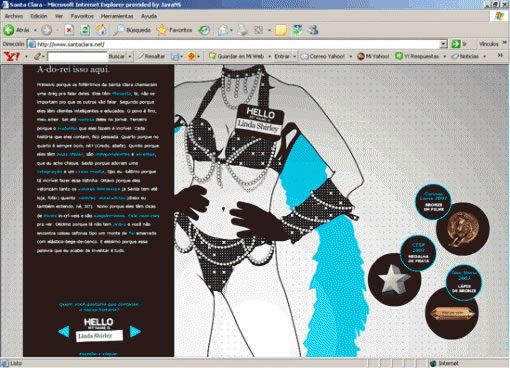Viewport: 510px width, 368px height.
Task: Expand the Mail icon dropdown arrow
Action: (231, 30)
